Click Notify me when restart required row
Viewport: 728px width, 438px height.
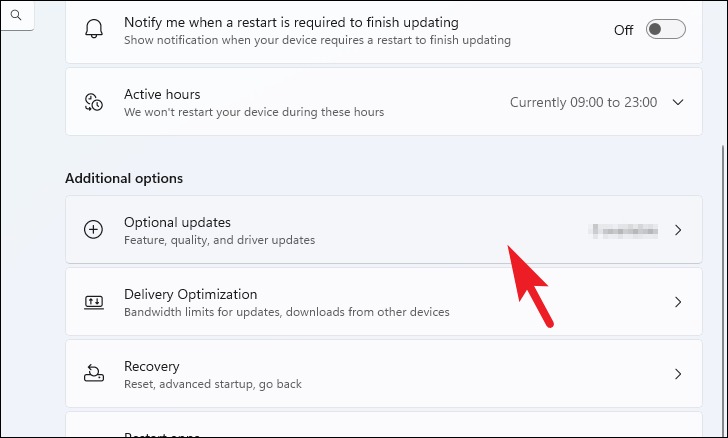(384, 31)
